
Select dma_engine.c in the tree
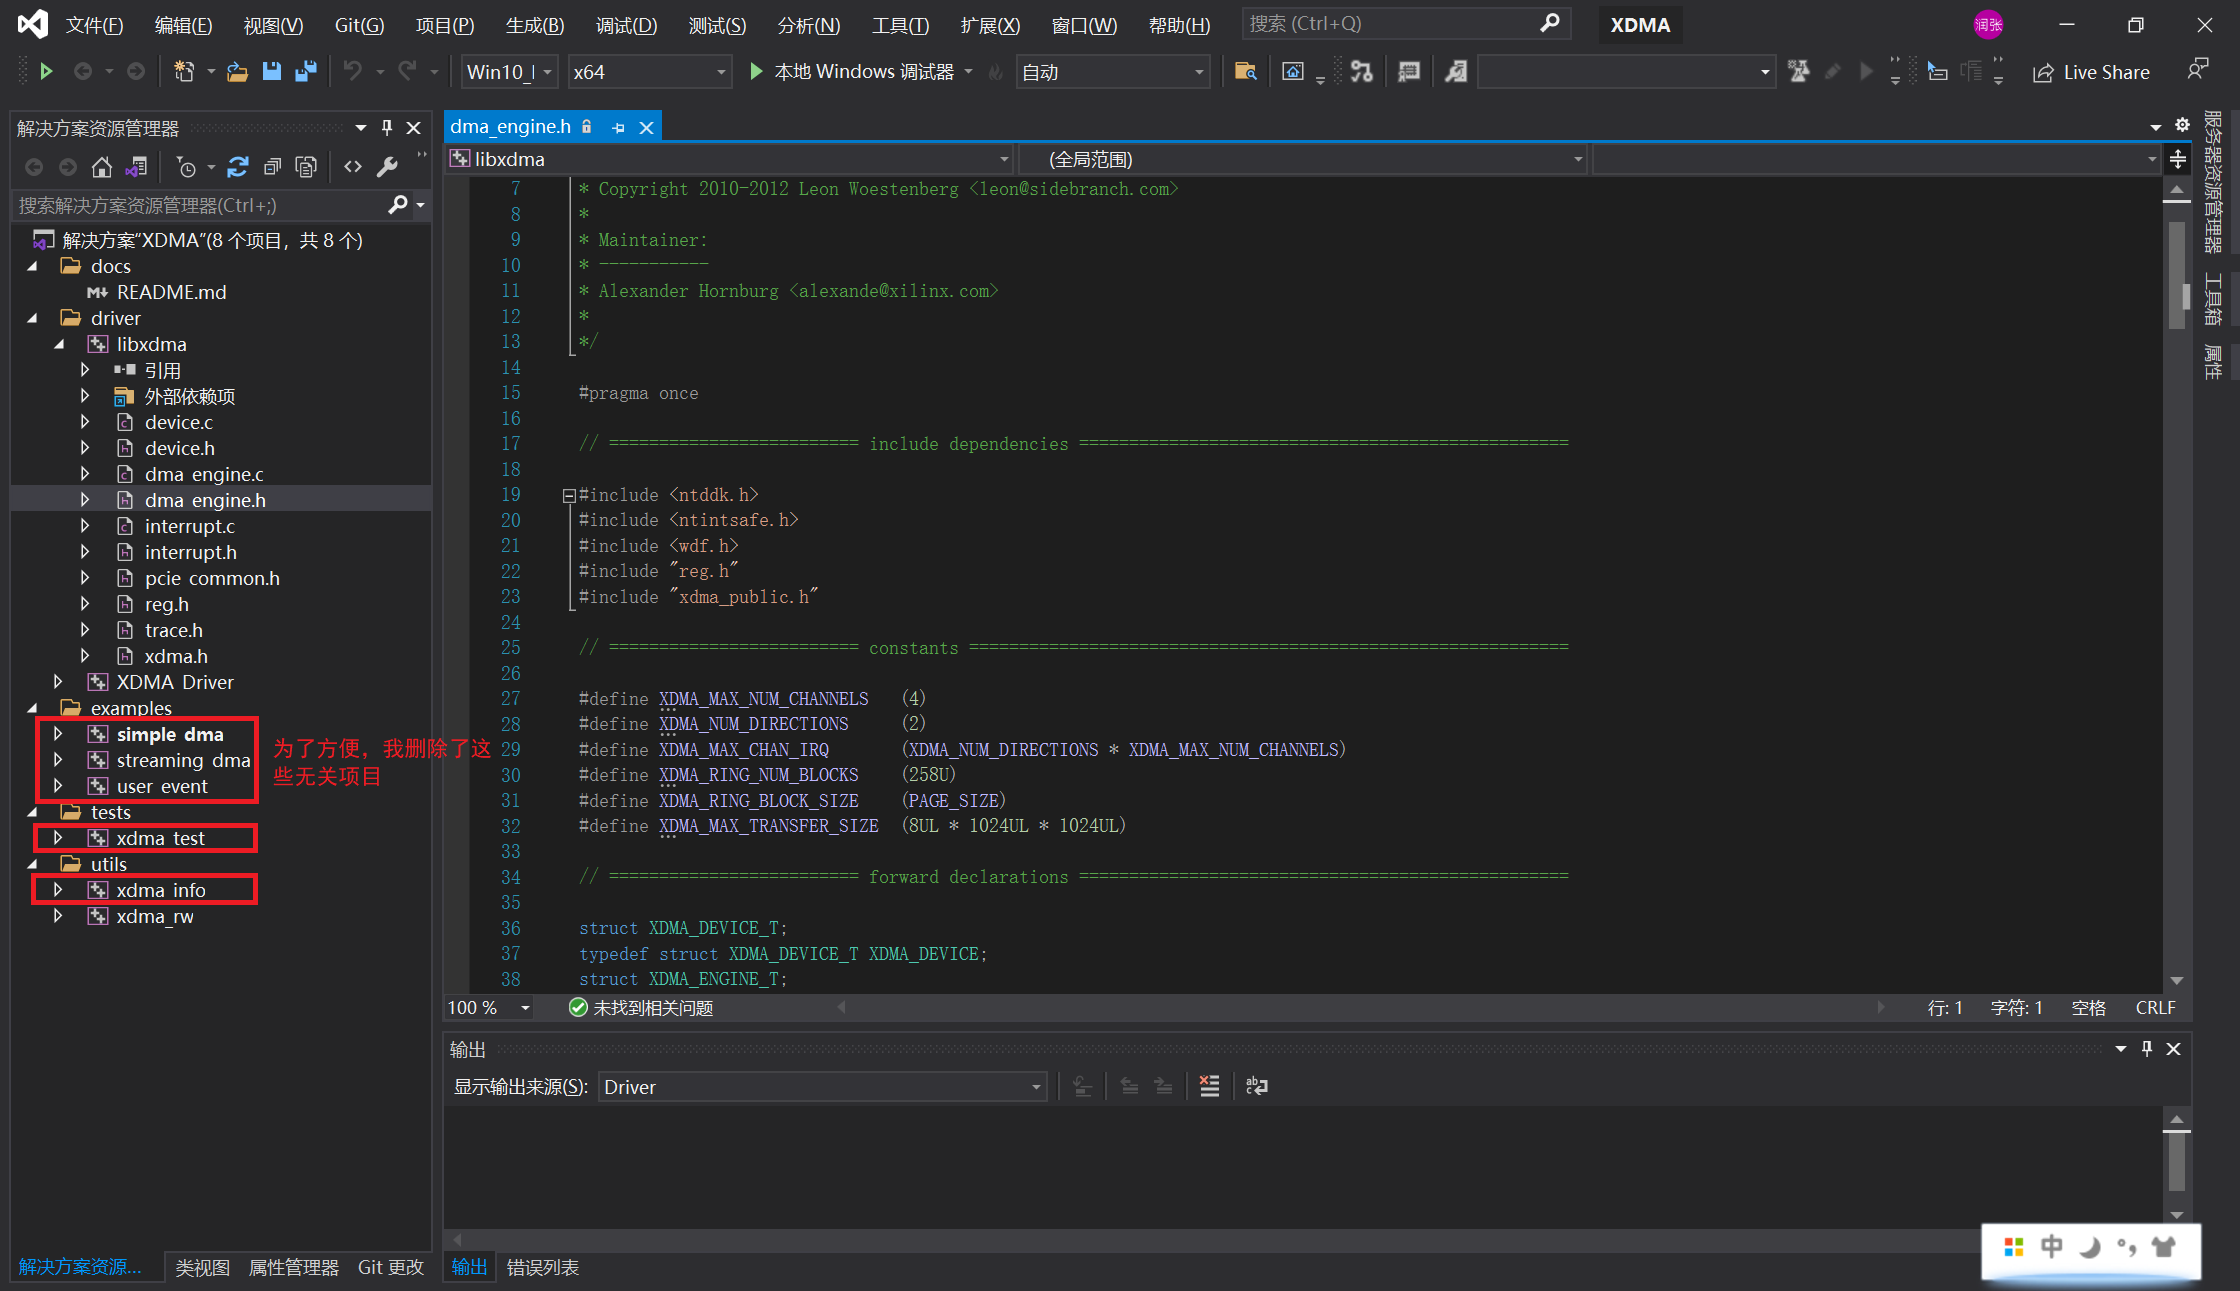(204, 474)
